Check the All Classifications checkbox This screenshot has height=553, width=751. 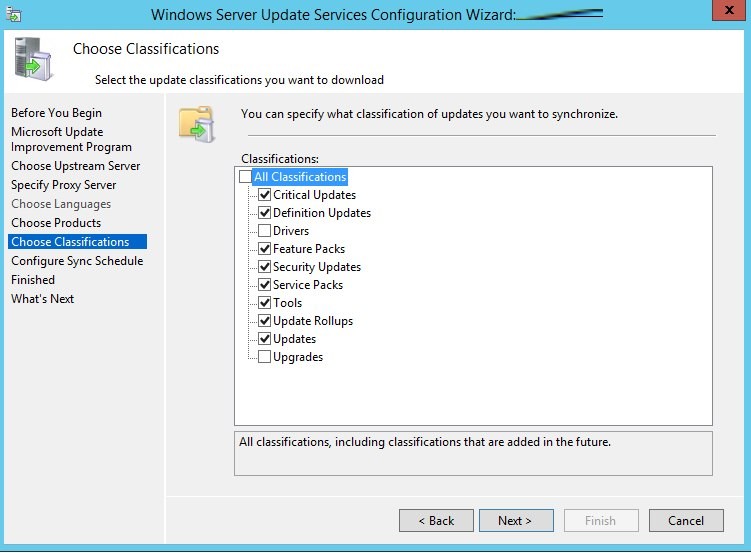click(246, 177)
